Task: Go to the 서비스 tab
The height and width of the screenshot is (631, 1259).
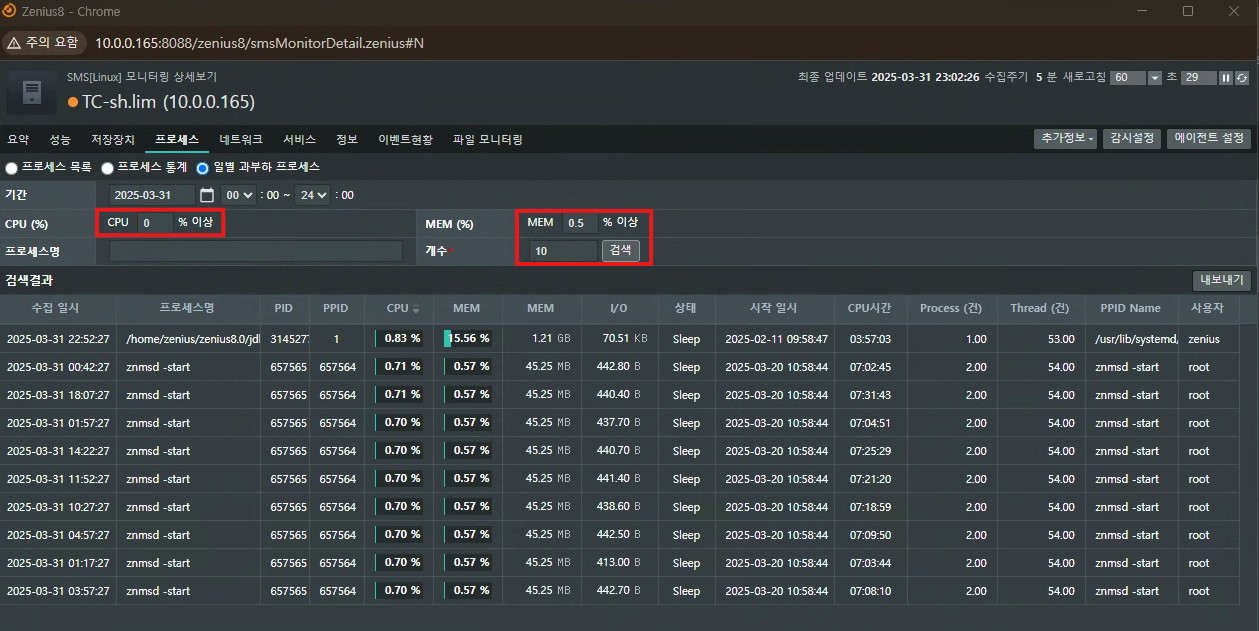Action: (299, 140)
